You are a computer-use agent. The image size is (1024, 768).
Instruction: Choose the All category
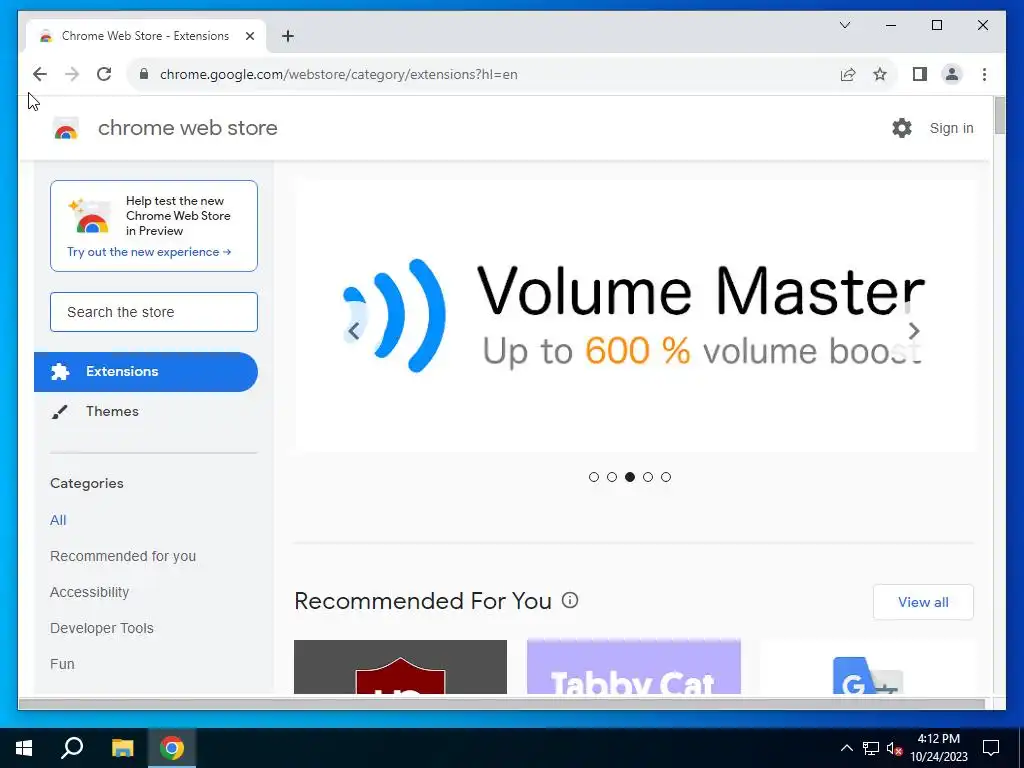(58, 520)
